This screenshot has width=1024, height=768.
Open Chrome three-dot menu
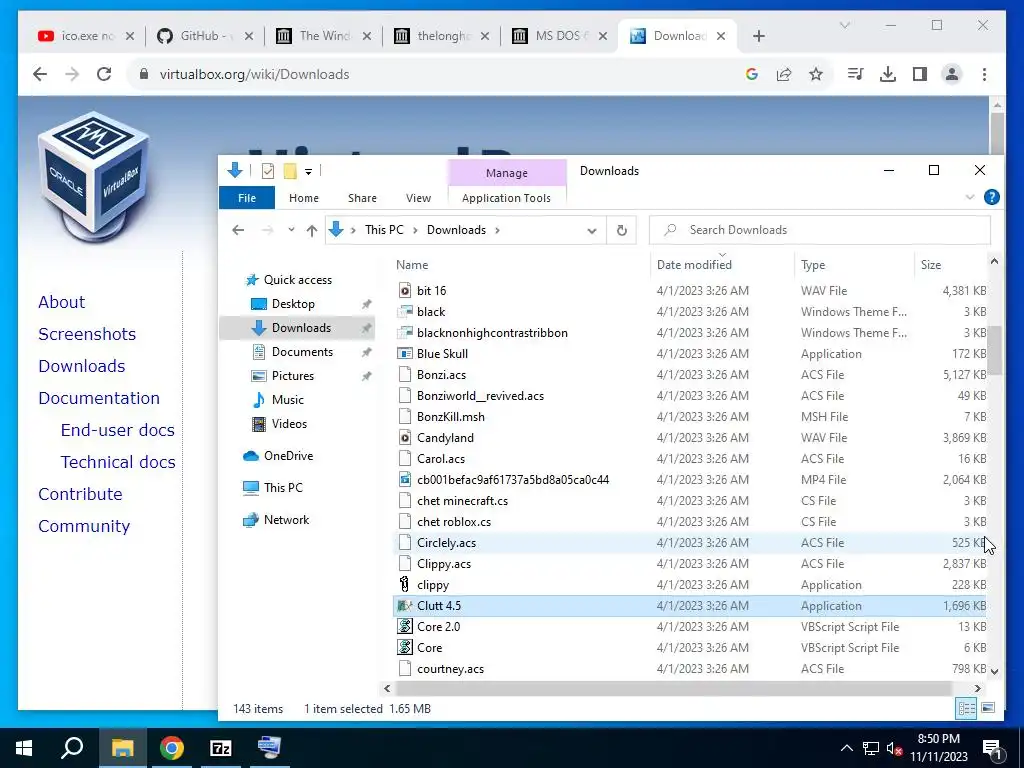[x=984, y=74]
